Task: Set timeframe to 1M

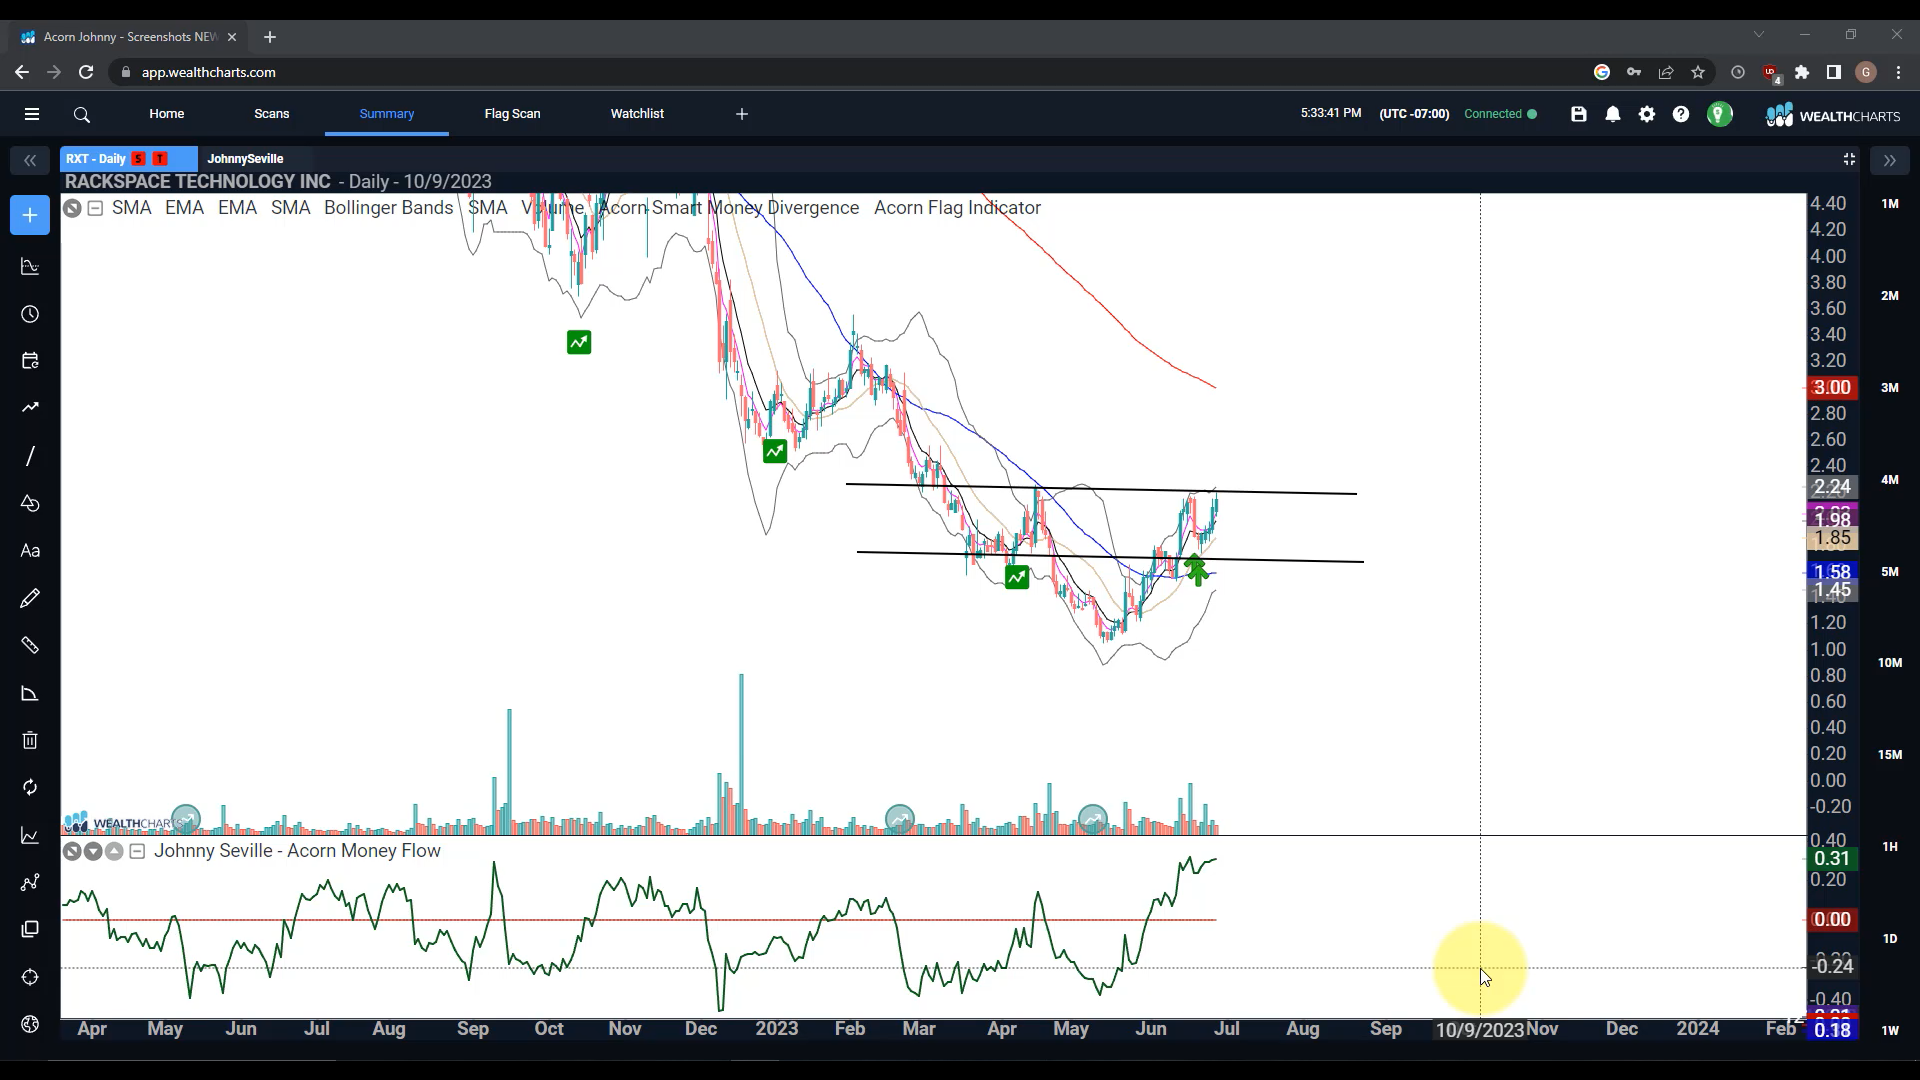Action: click(x=1889, y=203)
